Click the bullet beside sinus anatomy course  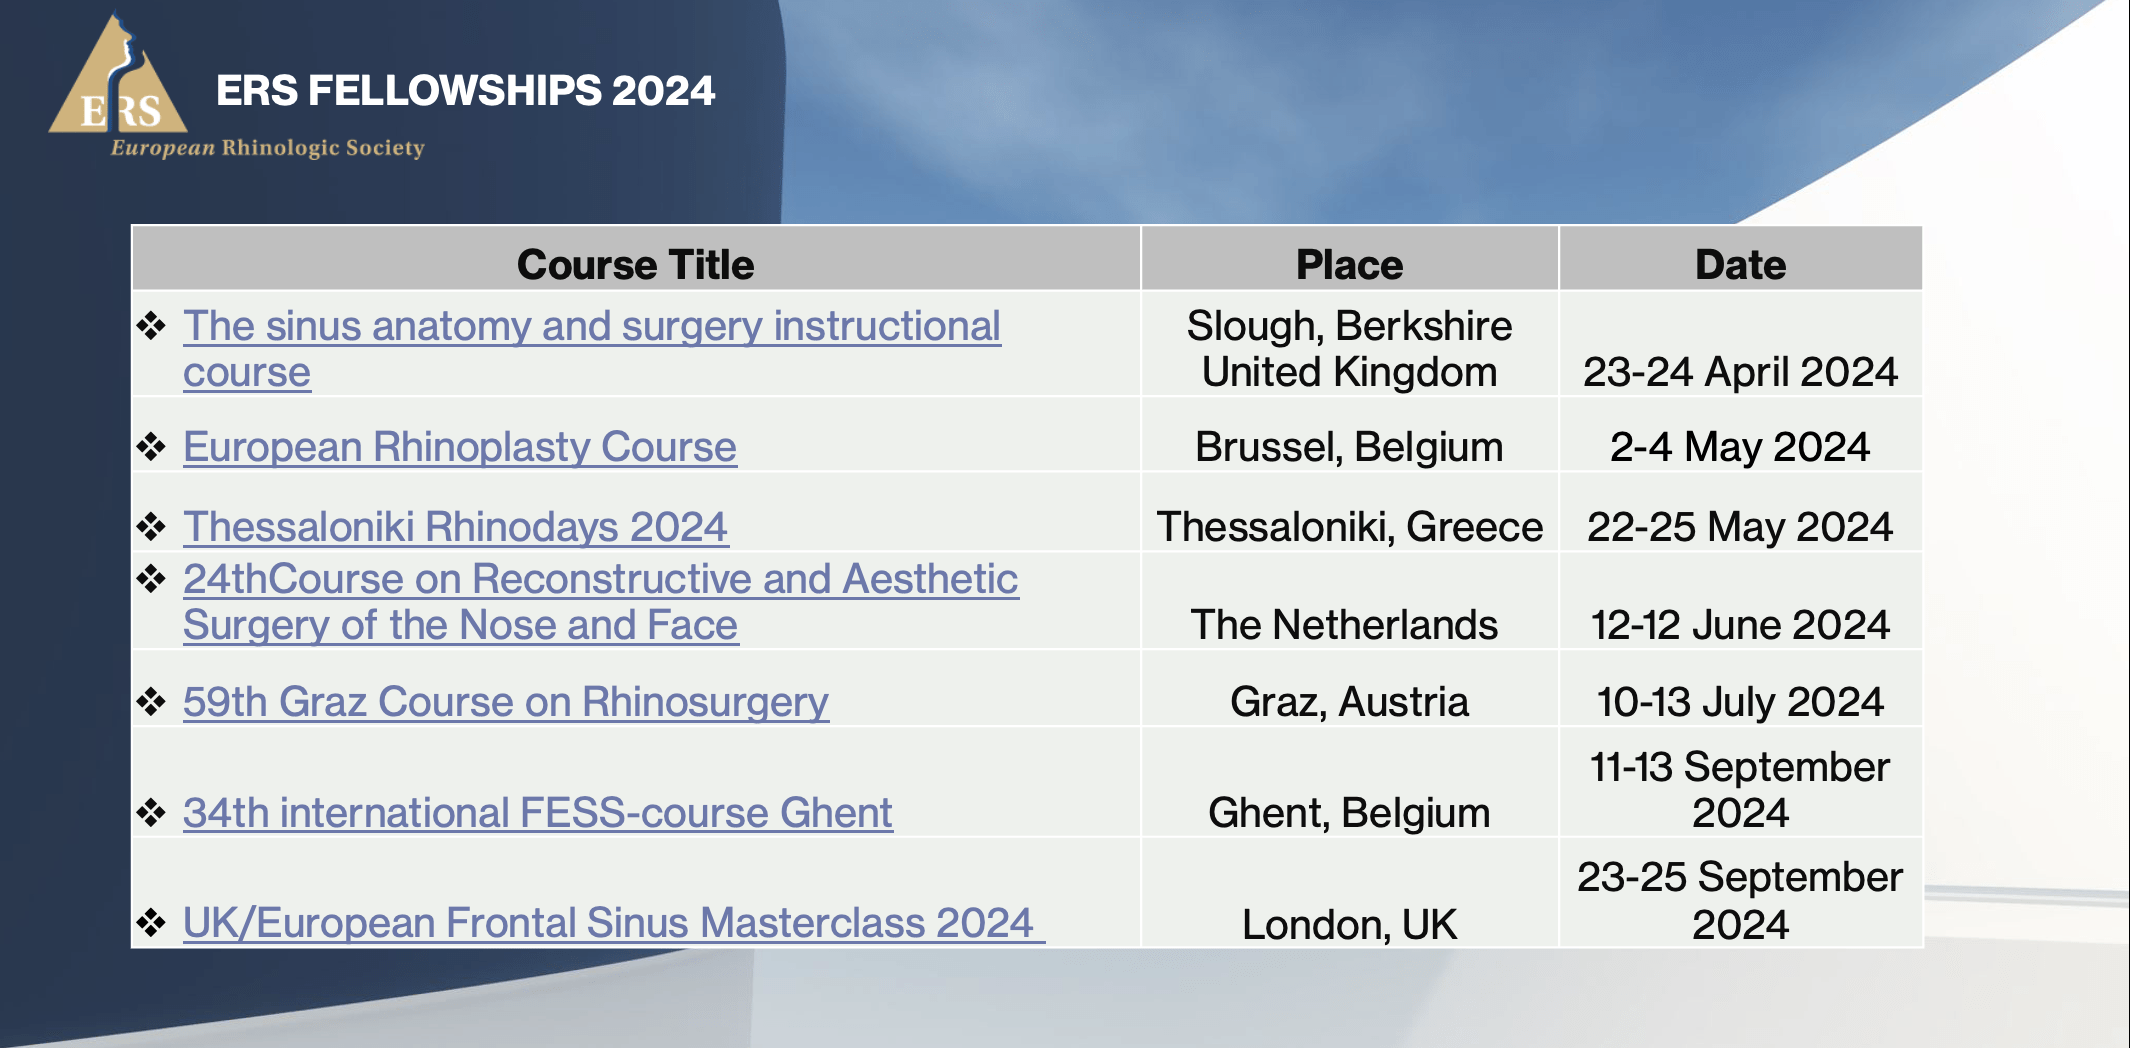[x=151, y=326]
